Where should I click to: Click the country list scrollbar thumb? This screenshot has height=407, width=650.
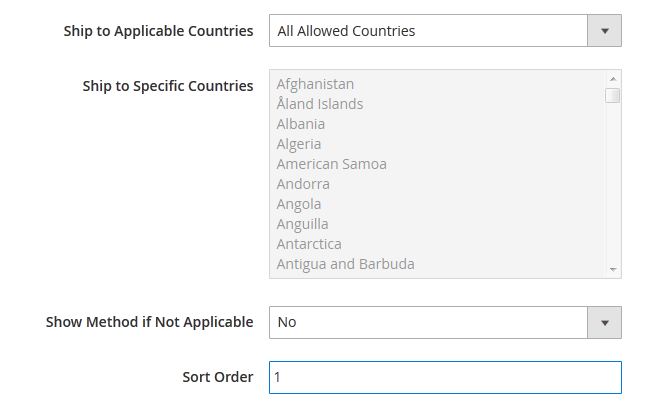click(x=613, y=95)
